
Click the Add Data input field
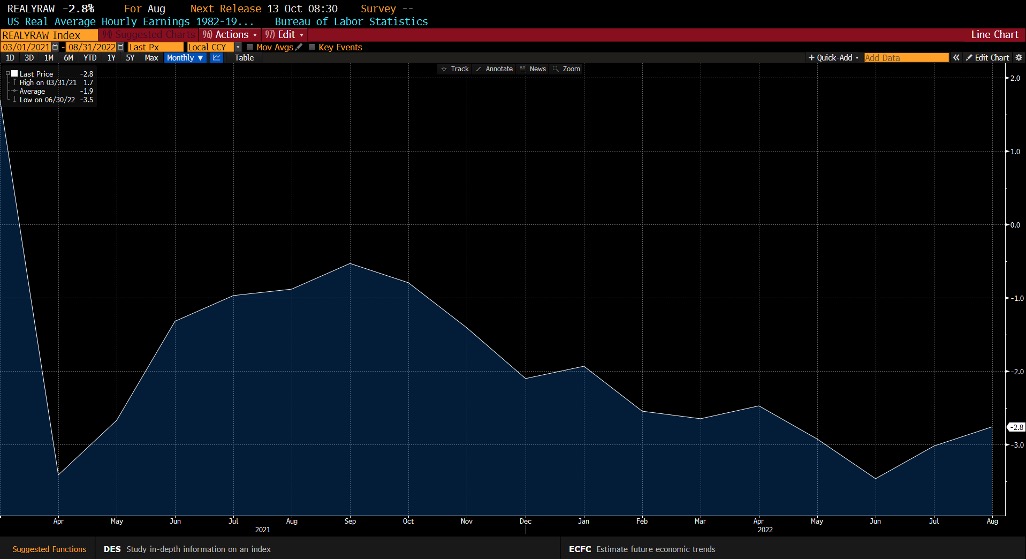pyautogui.click(x=905, y=58)
